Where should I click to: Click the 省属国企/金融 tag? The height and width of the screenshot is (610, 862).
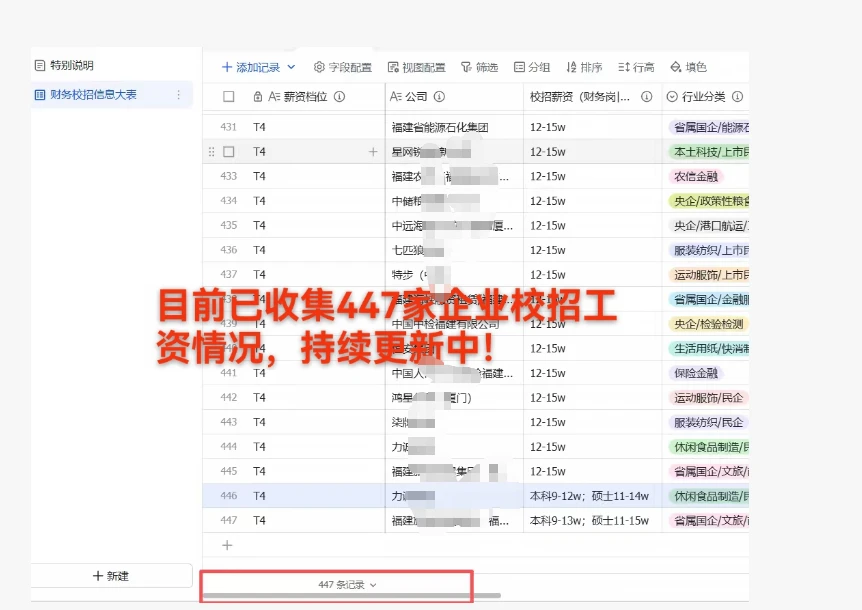pos(709,300)
